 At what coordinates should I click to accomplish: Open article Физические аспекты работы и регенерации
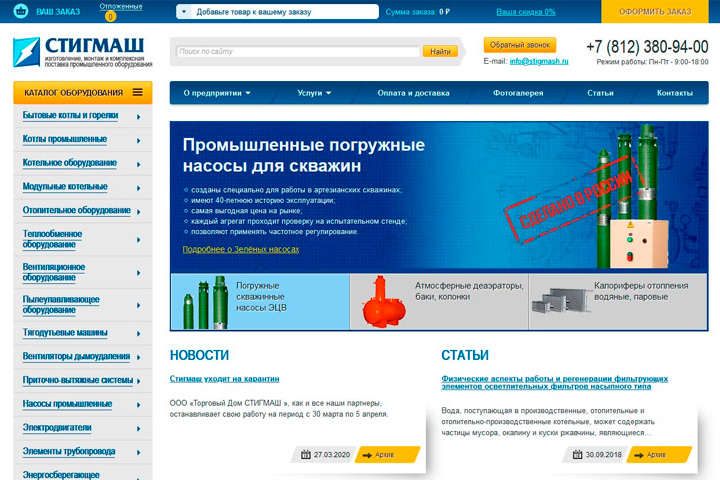[555, 382]
